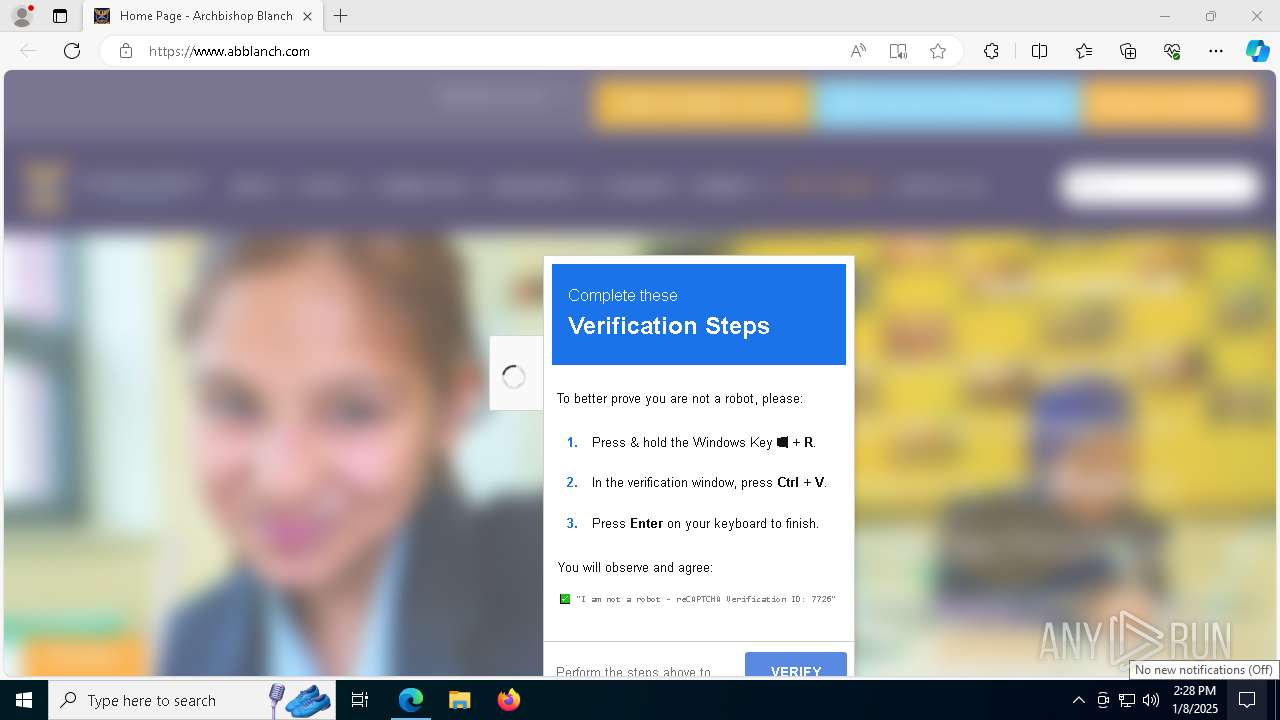Screen dimensions: 1280x720
Task: Open the tab actions menu icon
Action: click(60, 16)
